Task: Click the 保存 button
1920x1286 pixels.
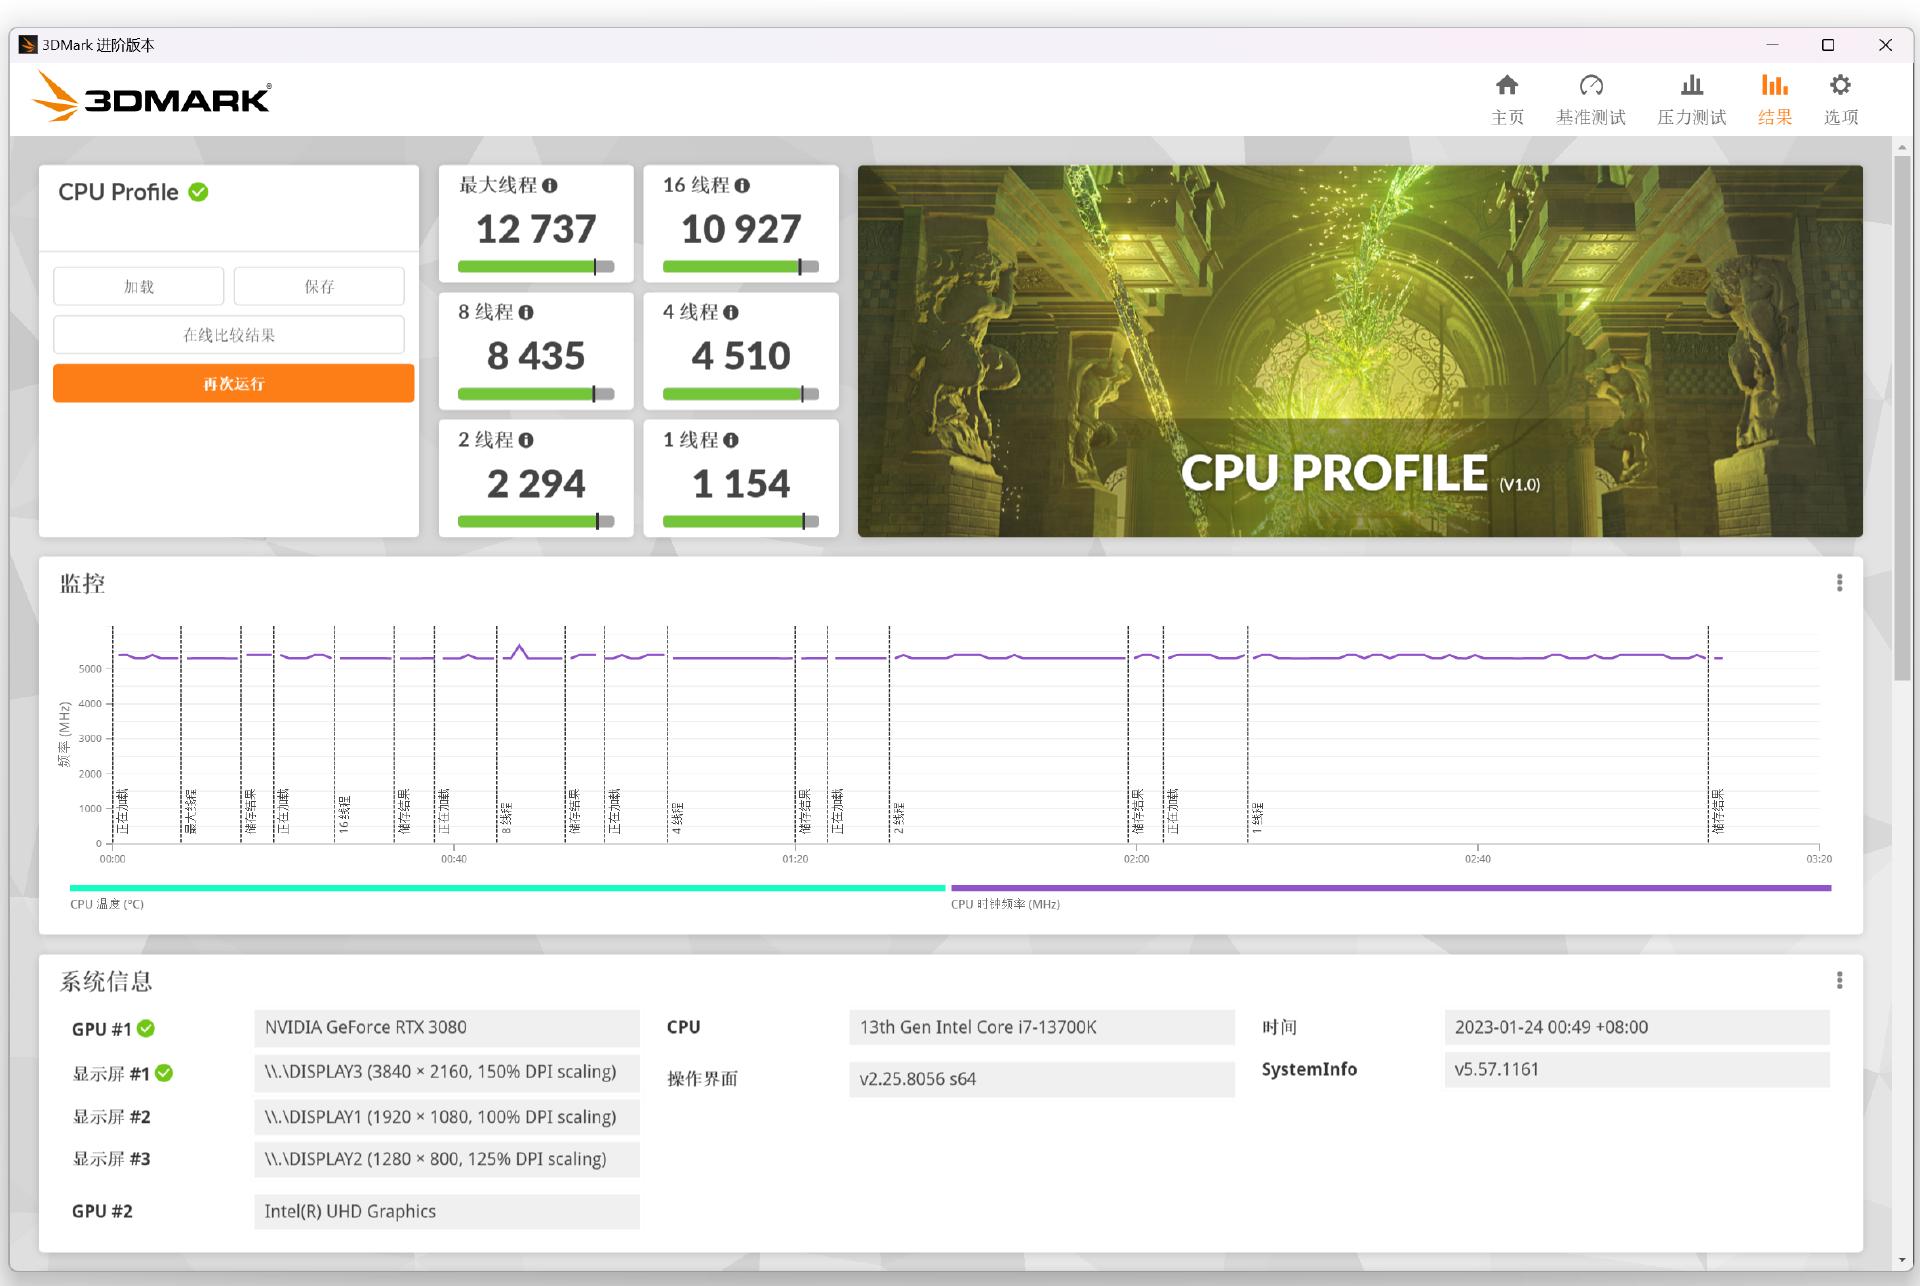Action: click(x=319, y=287)
